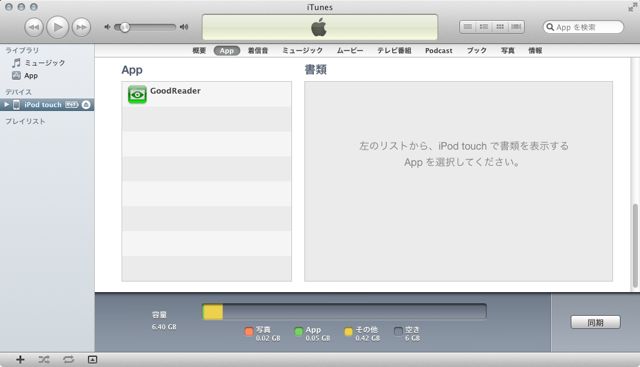Image resolution: width=640 pixels, height=367 pixels.
Task: Click the plus add playlist button
Action: pos(20,359)
